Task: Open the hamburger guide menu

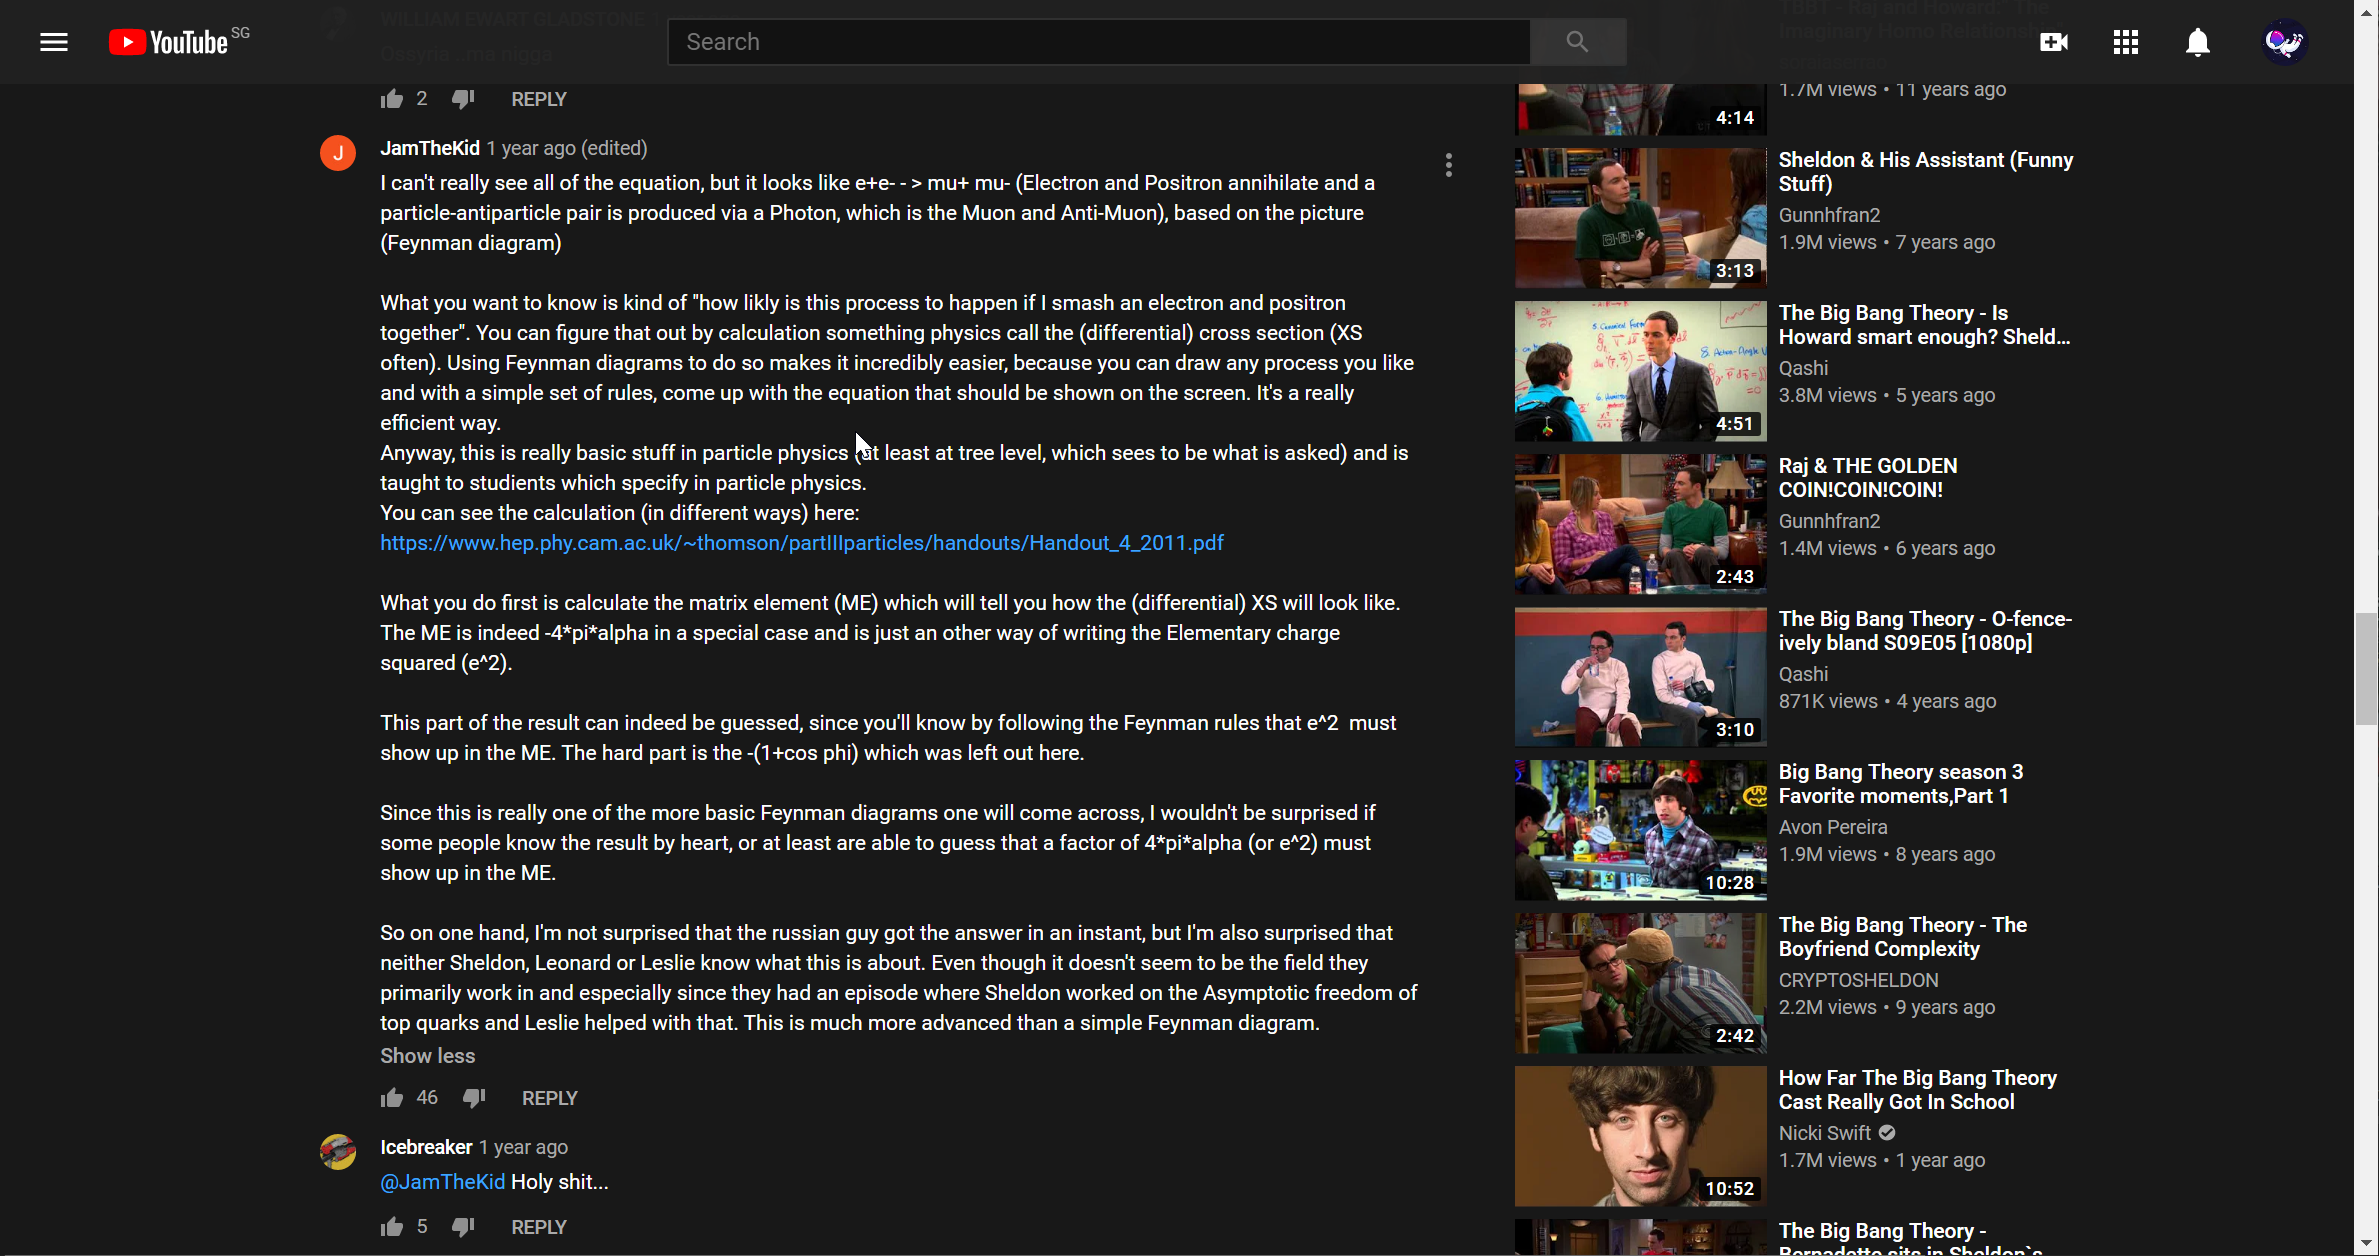Action: (54, 42)
